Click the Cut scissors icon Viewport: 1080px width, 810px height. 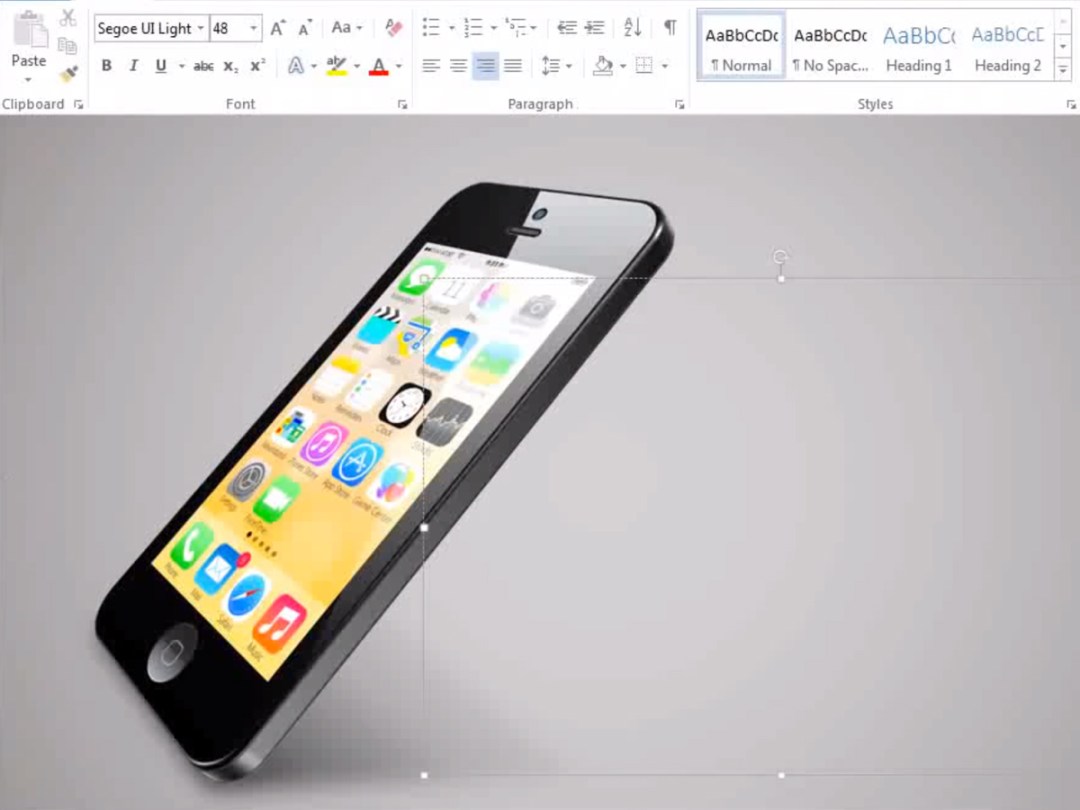pyautogui.click(x=68, y=18)
